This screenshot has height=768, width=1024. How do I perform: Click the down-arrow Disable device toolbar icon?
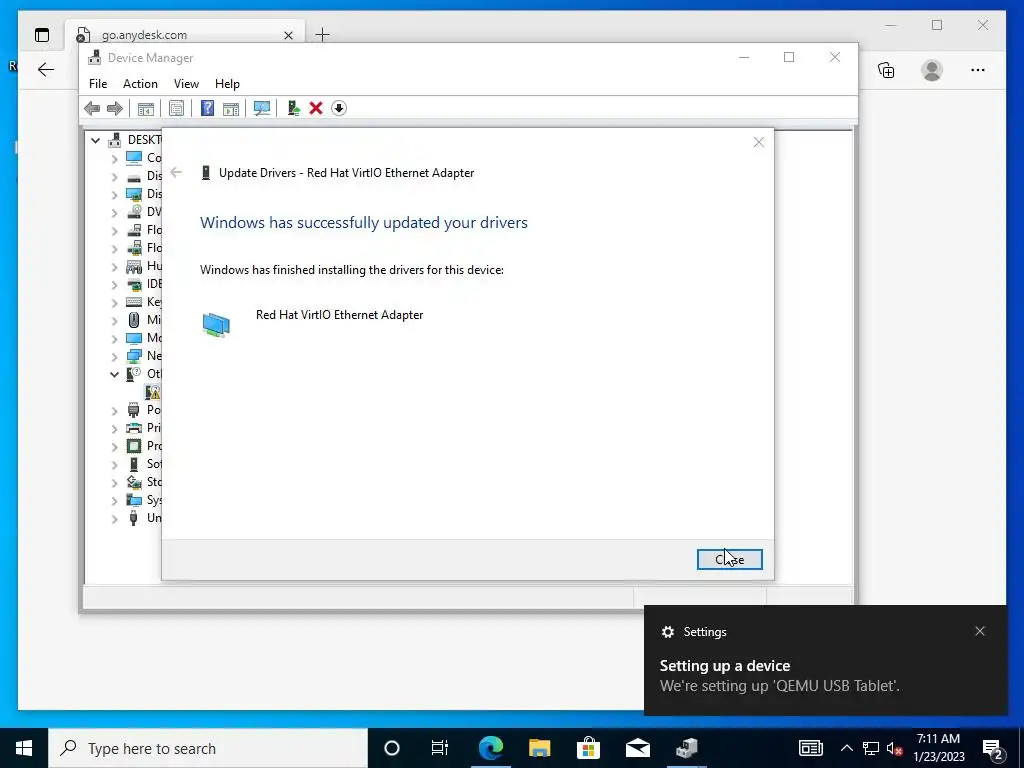tap(339, 108)
